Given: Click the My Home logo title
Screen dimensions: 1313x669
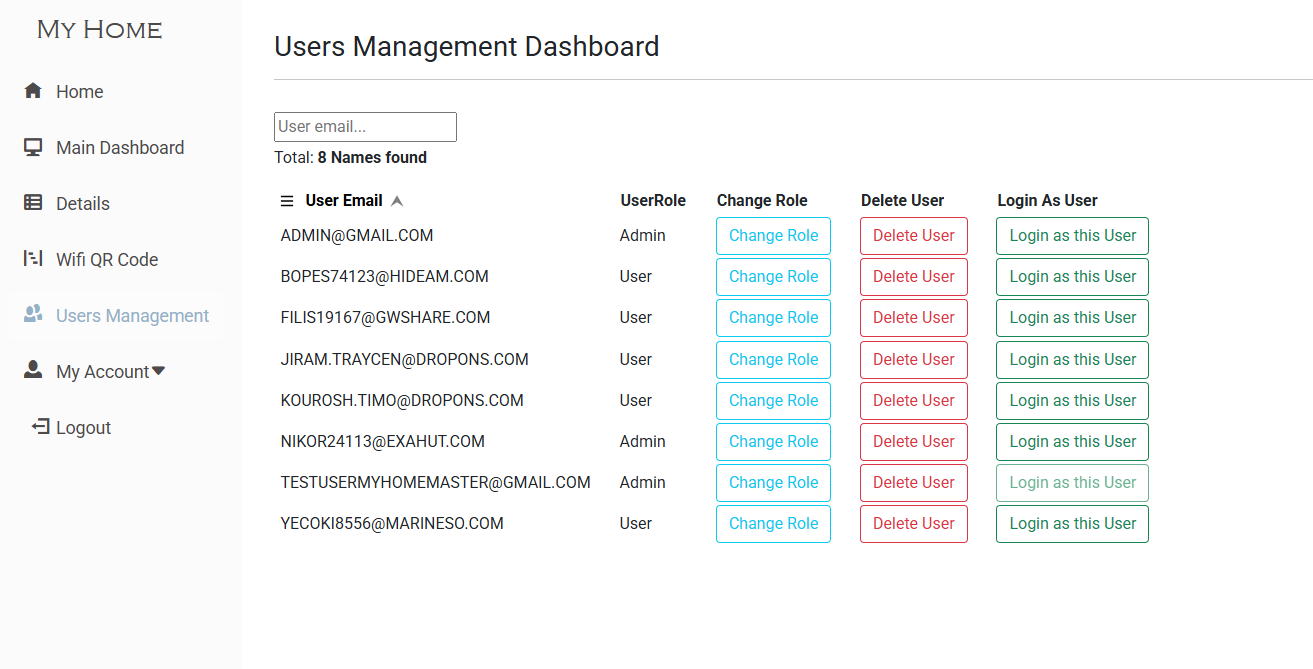Looking at the screenshot, I should click(x=100, y=30).
